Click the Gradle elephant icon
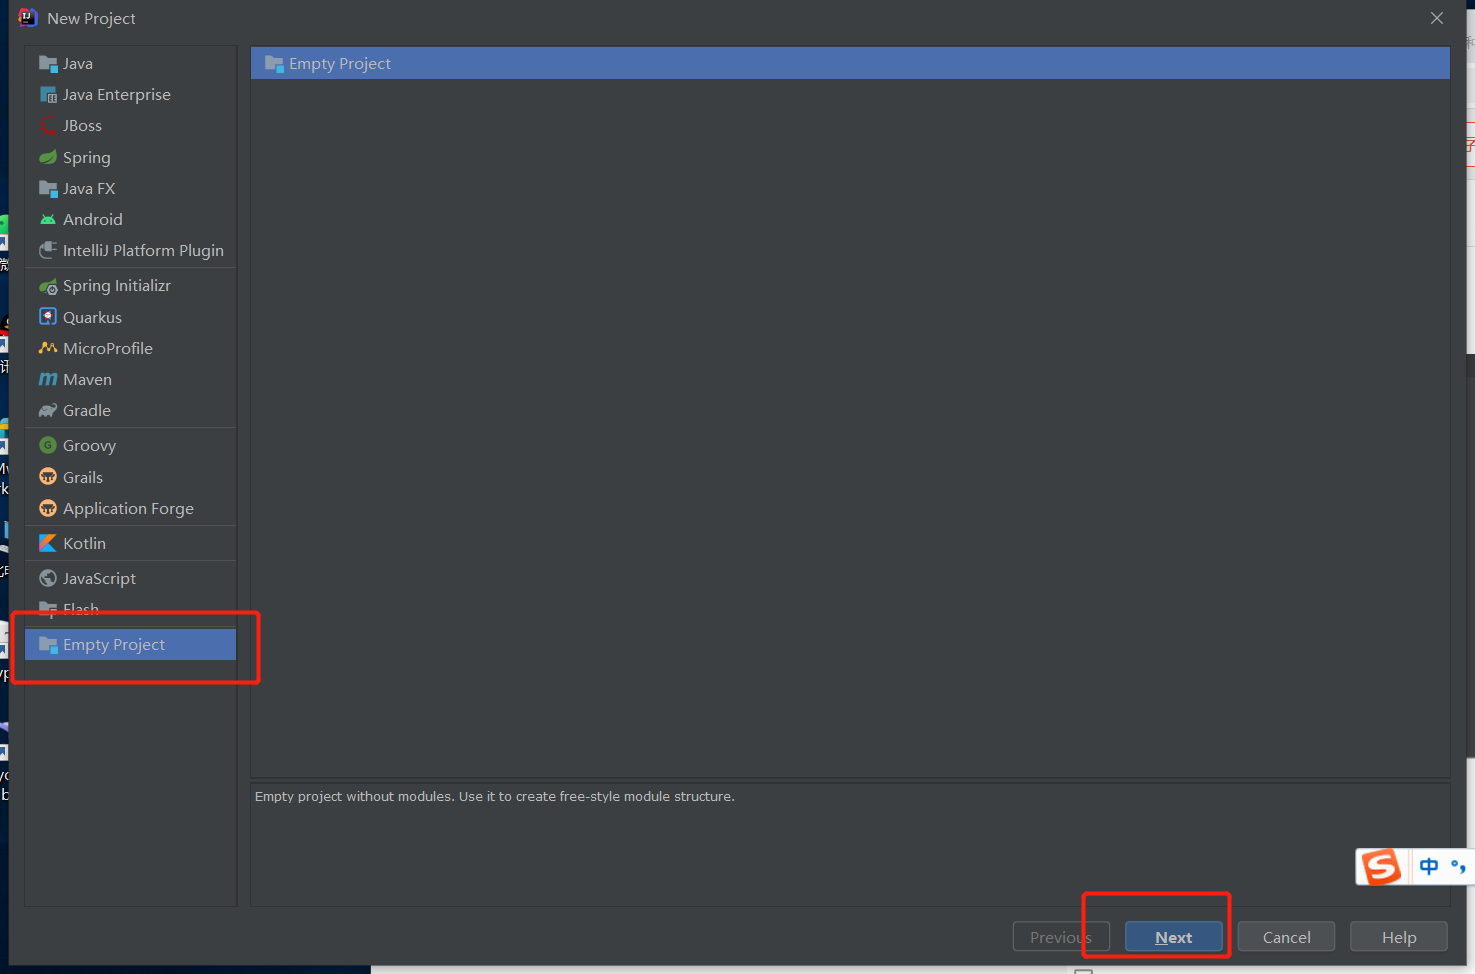 pos(48,410)
